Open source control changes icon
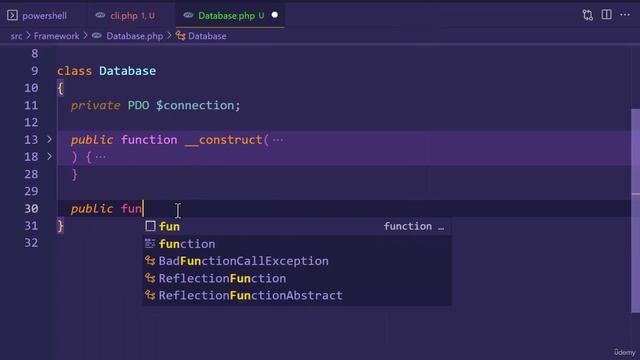640x360 pixels. [x=587, y=16]
